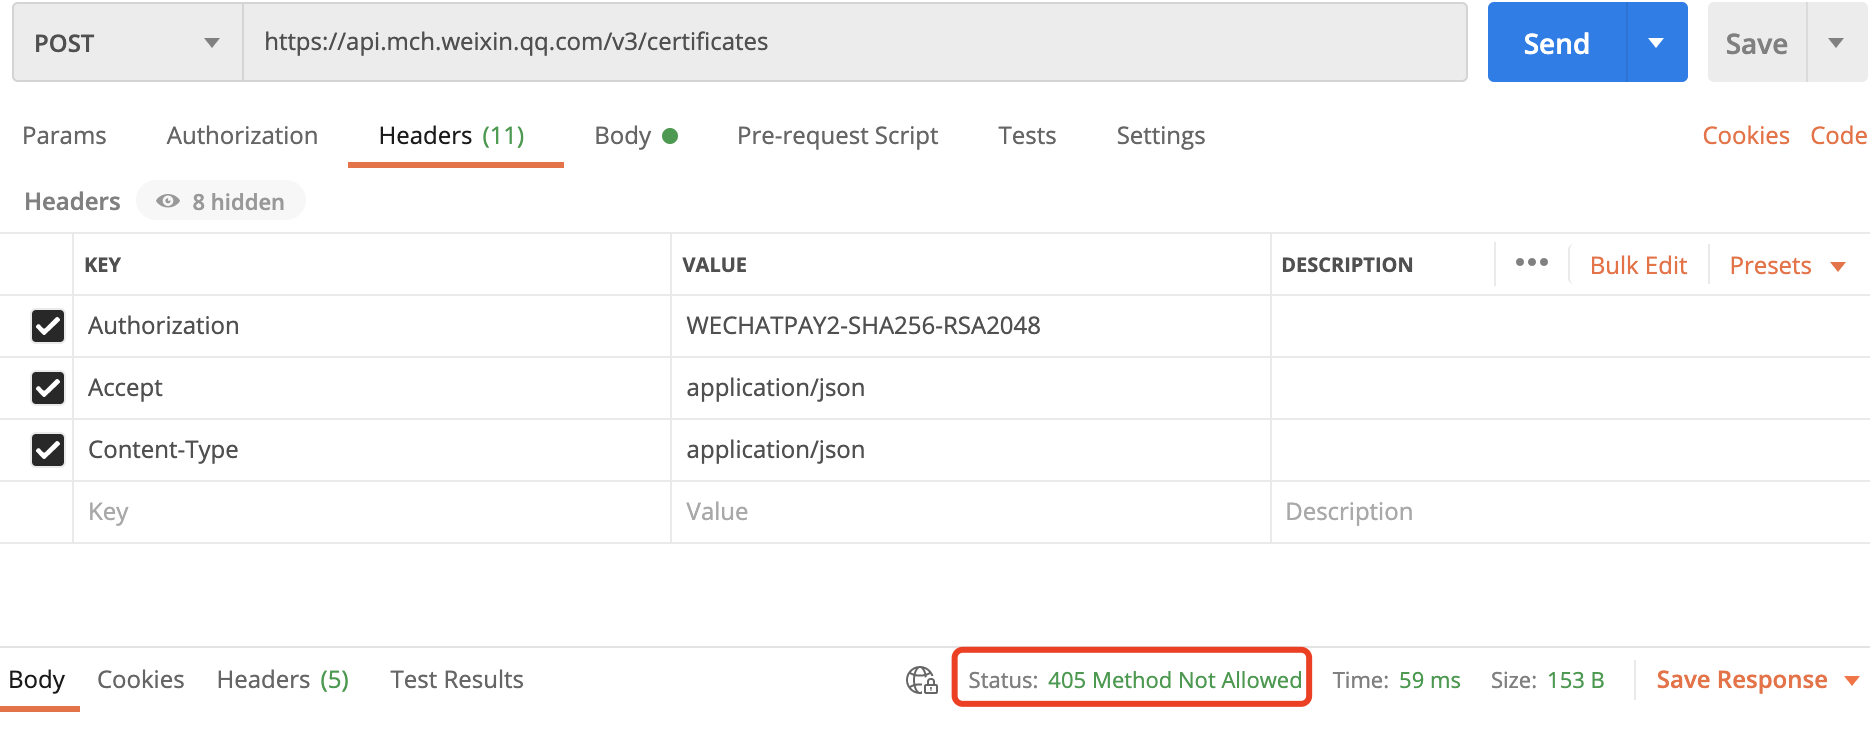Show the 8 hidden headers eye icon

(x=168, y=201)
